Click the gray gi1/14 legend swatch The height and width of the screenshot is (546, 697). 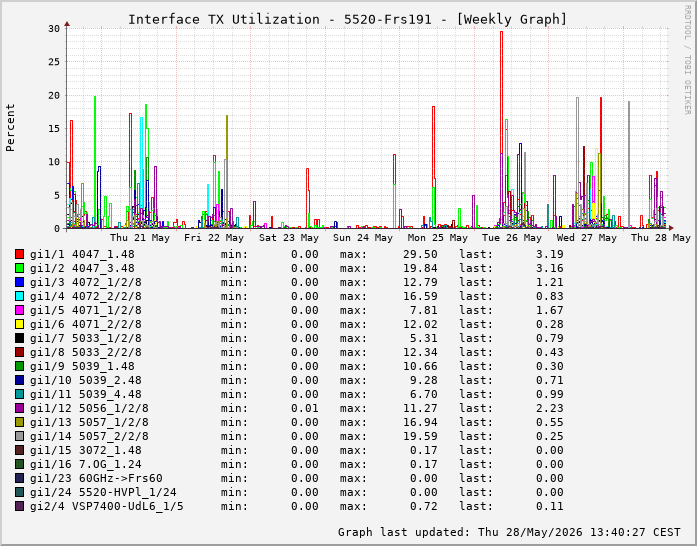(19, 436)
